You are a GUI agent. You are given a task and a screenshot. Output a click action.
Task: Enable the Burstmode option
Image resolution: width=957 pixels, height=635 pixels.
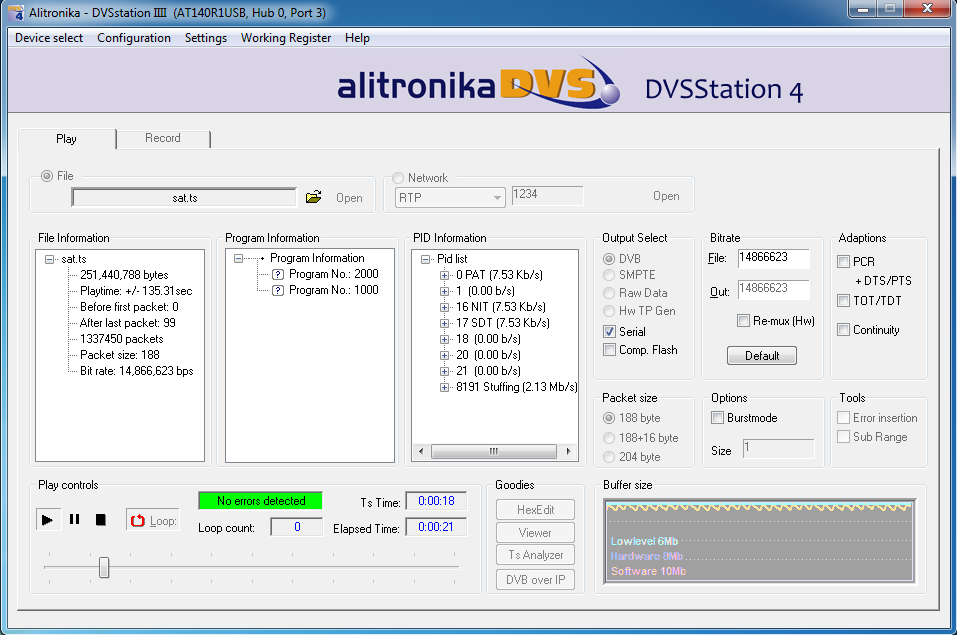pyautogui.click(x=718, y=418)
